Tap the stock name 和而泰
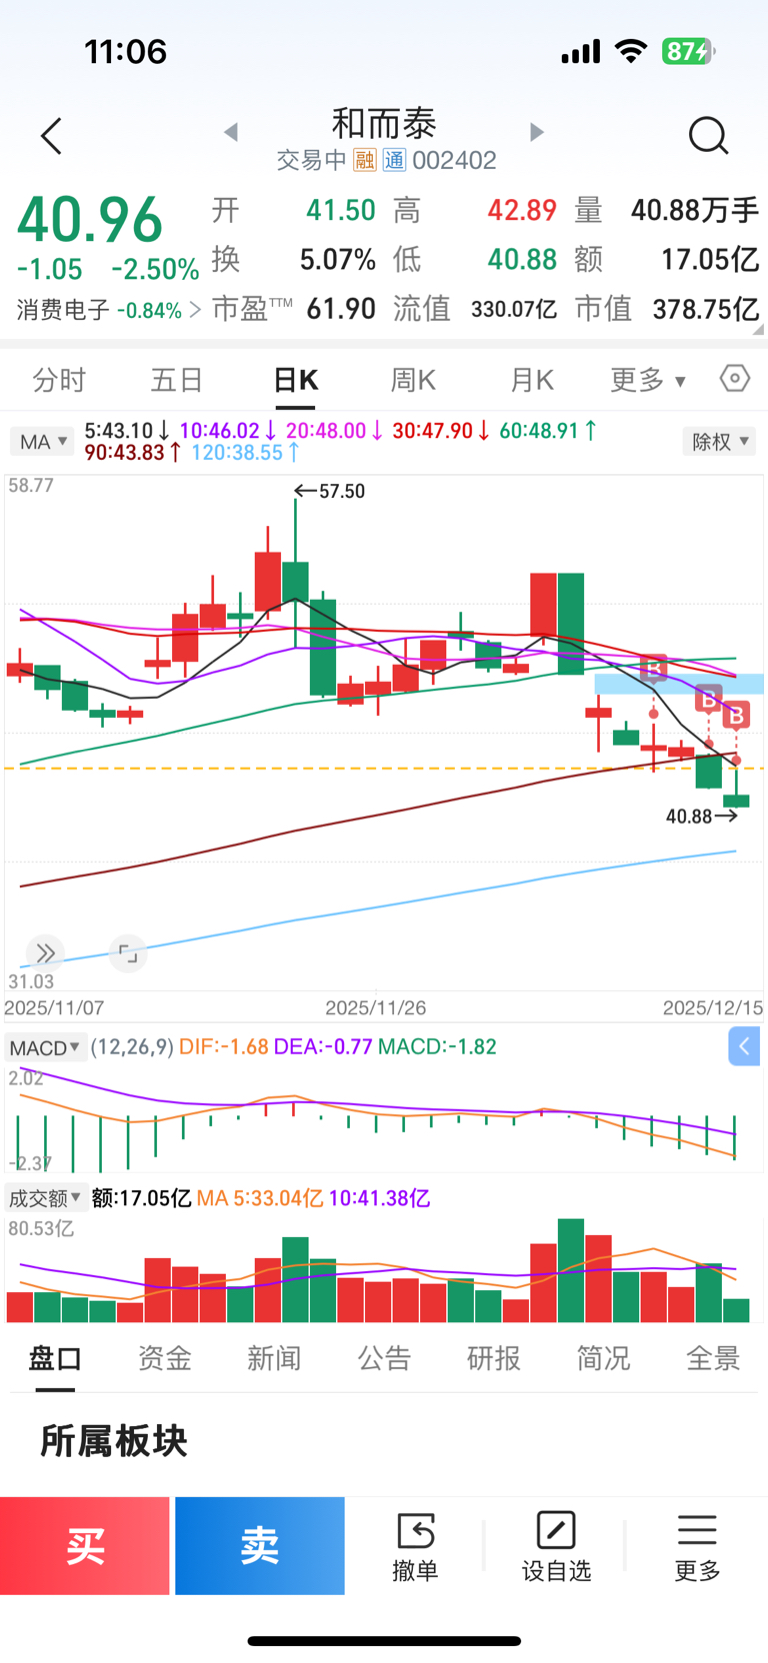 tap(384, 124)
